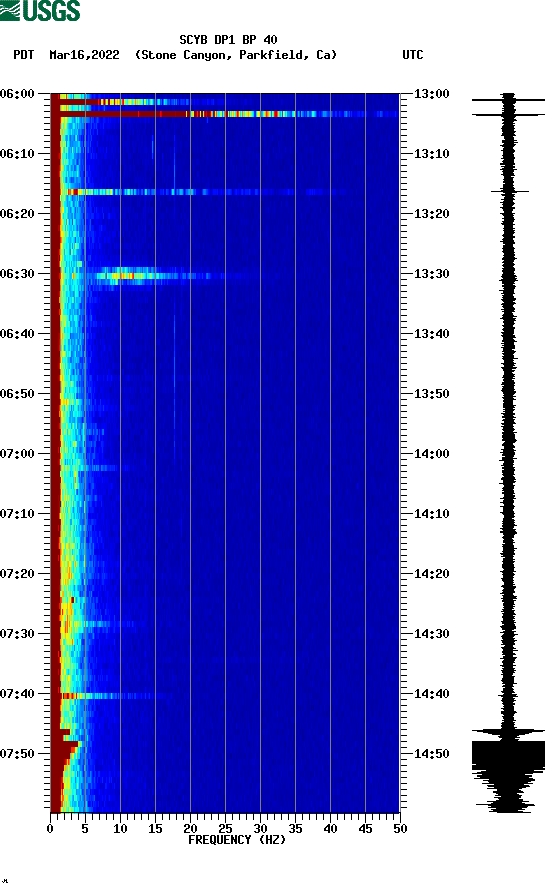Image resolution: width=552 pixels, height=892 pixels.
Task: Click the 50 Hz frequency tick label
Action: coord(400,829)
